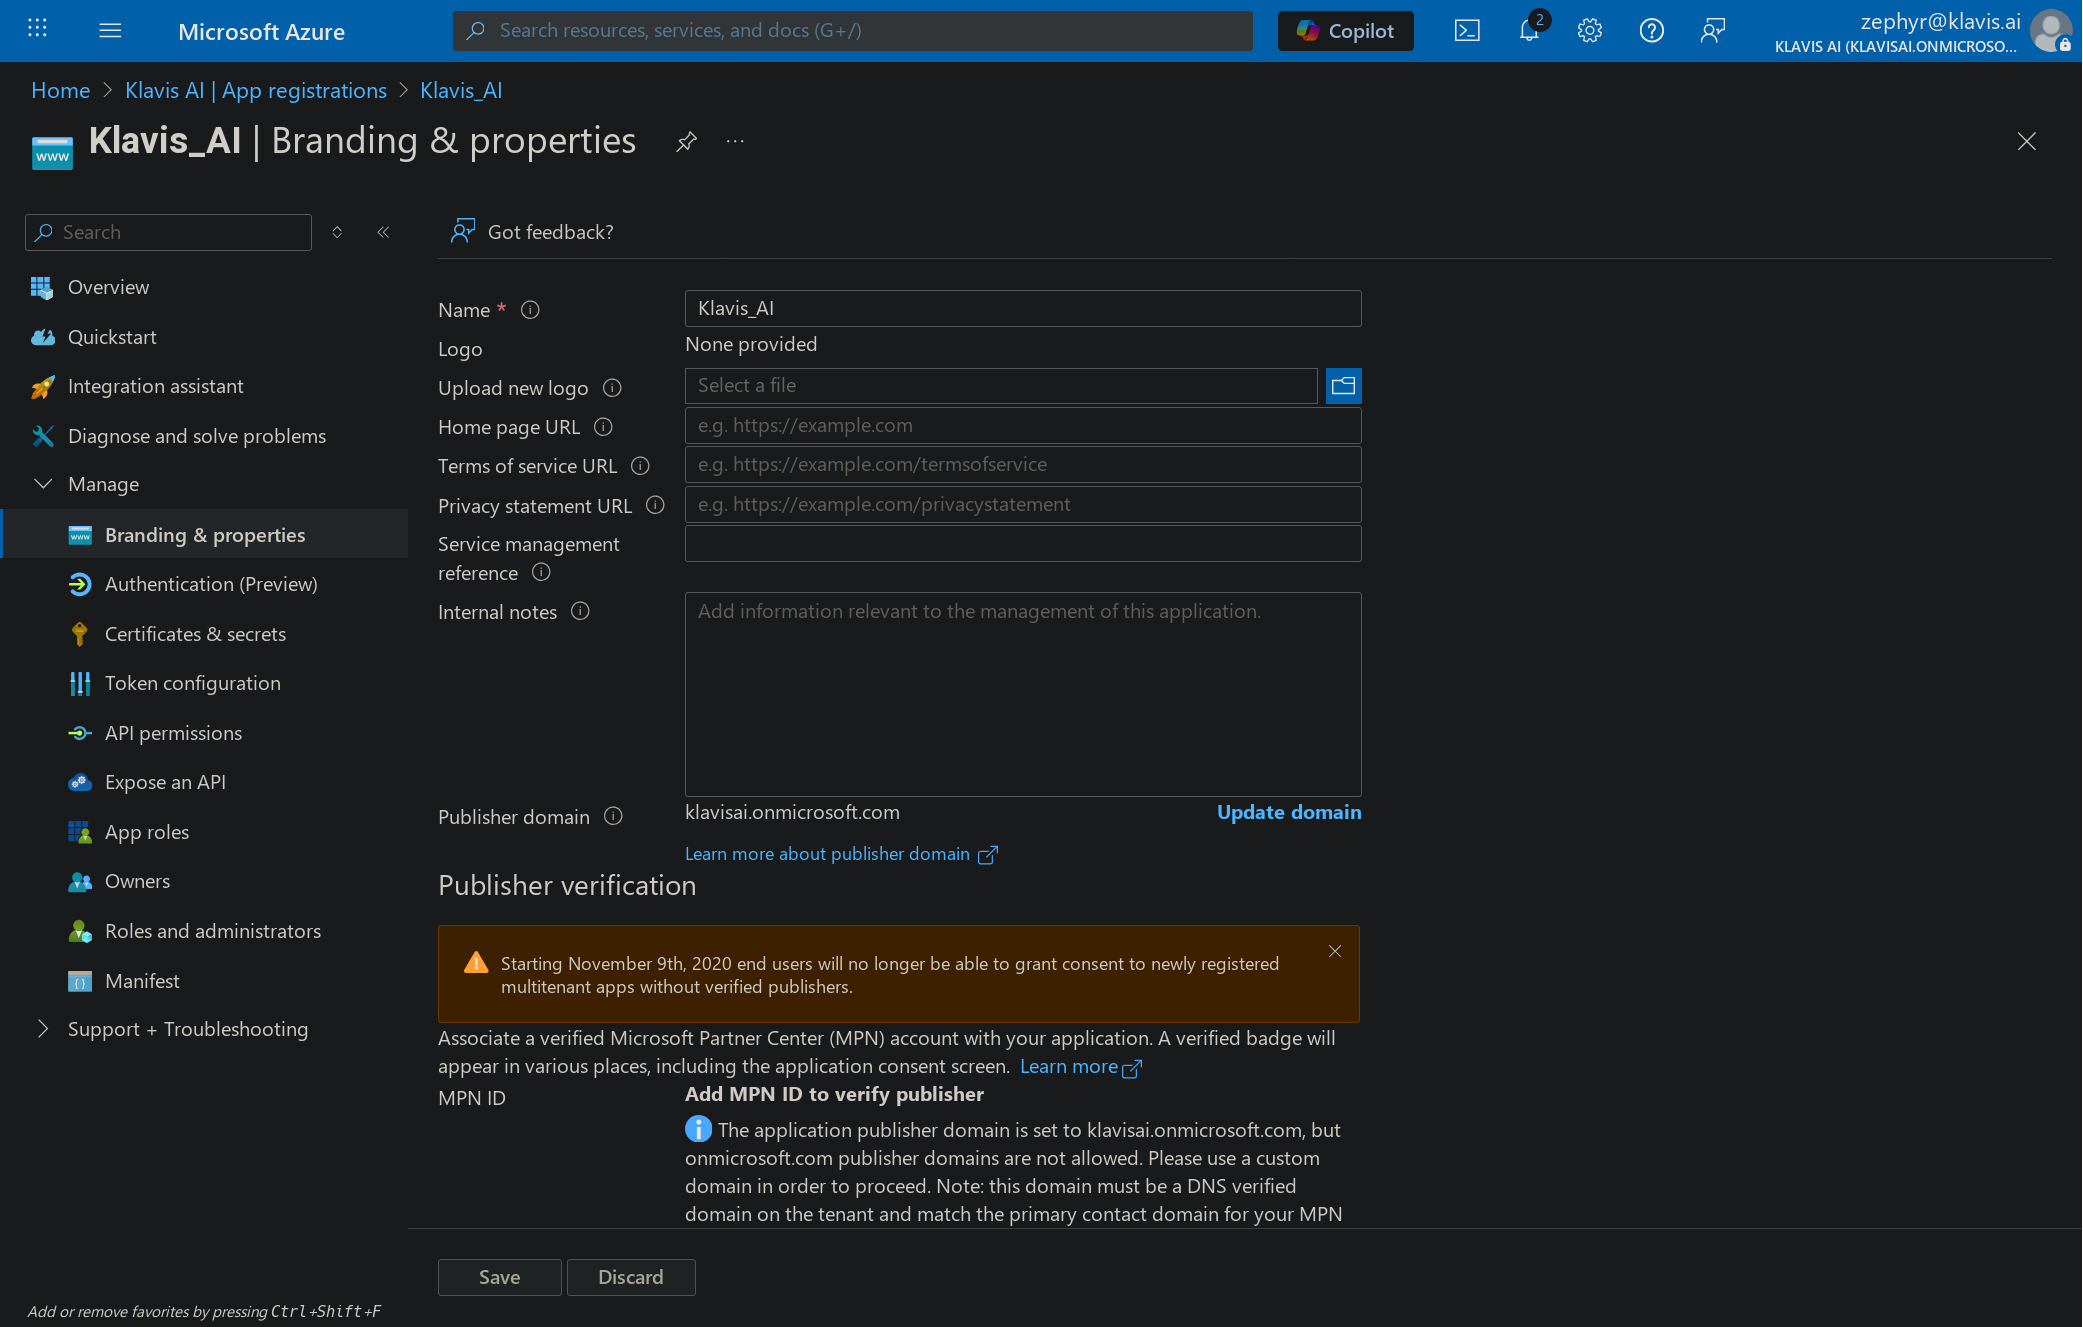Click info icon next to Home page URL
Image resolution: width=2083 pixels, height=1327 pixels.
point(603,427)
